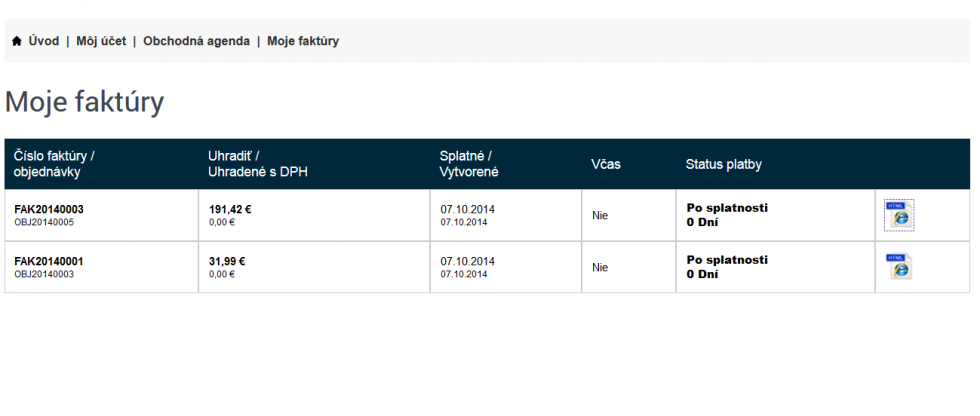Image resolution: width=980 pixels, height=416 pixels.
Task: Click the 191,42 € amount cell
Action: click(230, 209)
